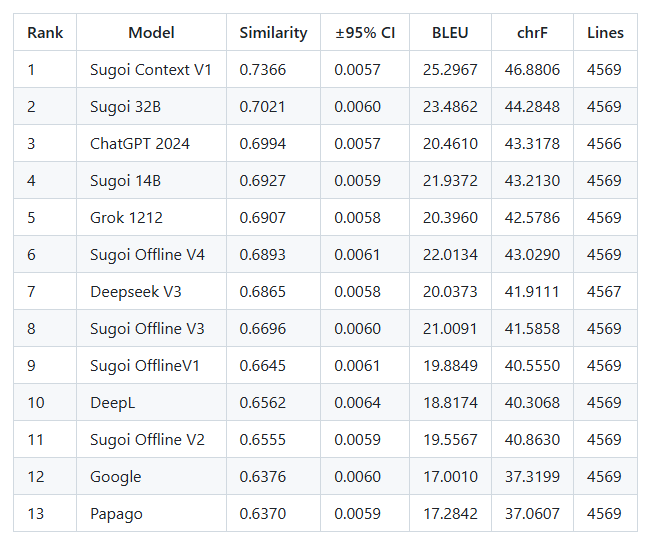Select chrF value 37.0607
651x542 pixels.
click(532, 514)
